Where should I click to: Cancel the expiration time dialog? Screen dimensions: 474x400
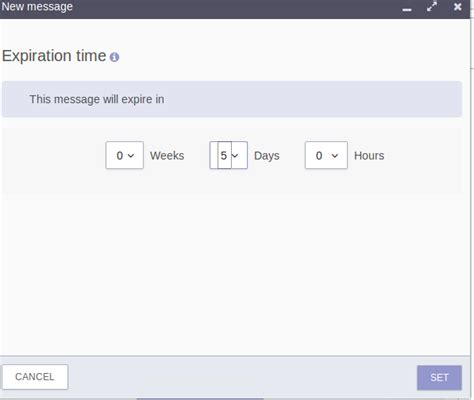click(x=35, y=377)
